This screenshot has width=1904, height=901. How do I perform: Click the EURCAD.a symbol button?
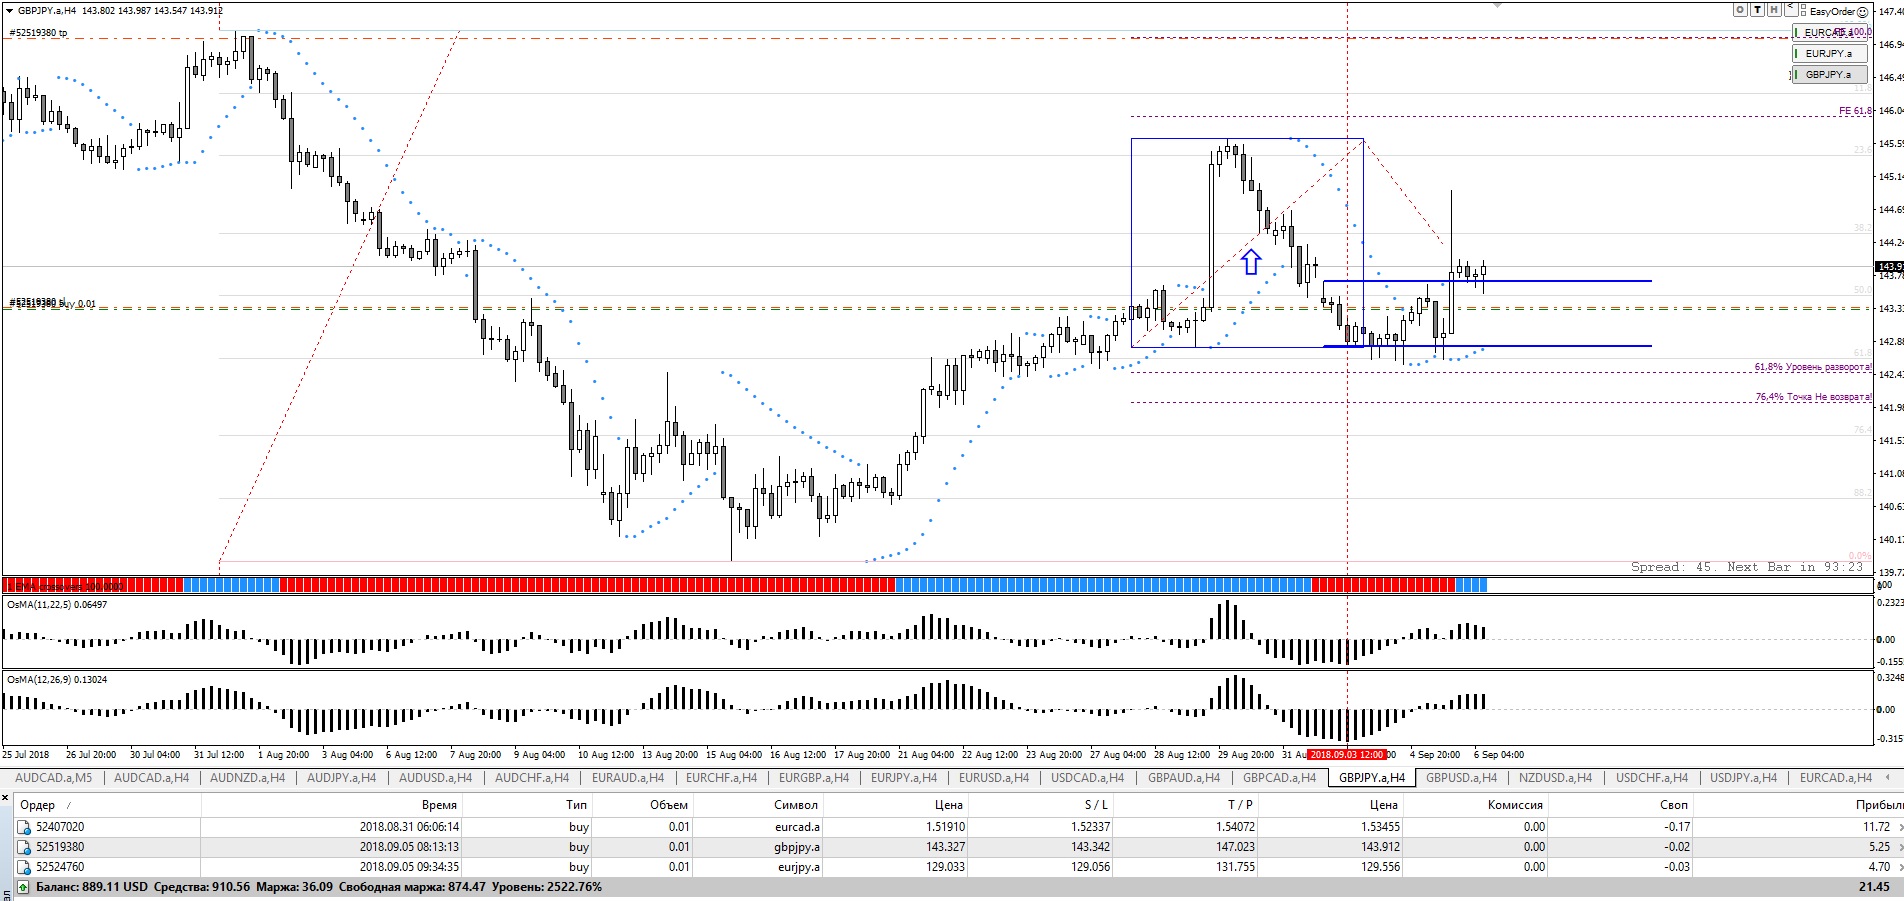tap(1829, 33)
